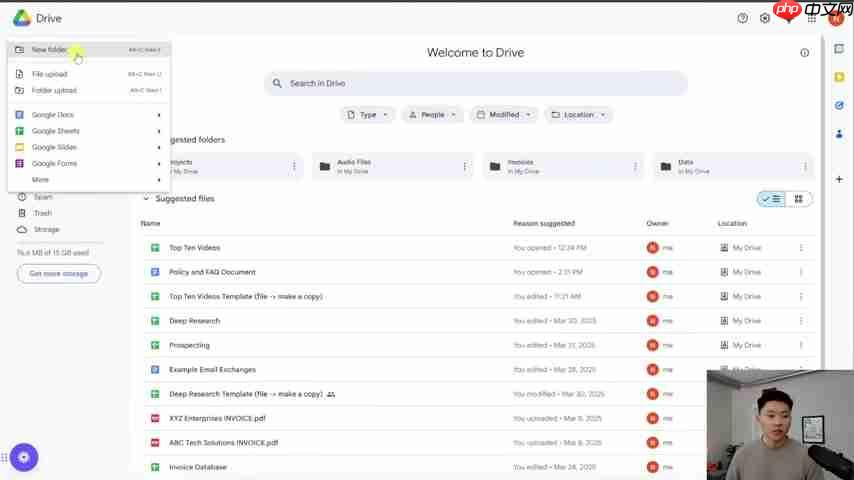The image size is (854, 480).
Task: Open the Top Ten Videos file
Action: [194, 248]
